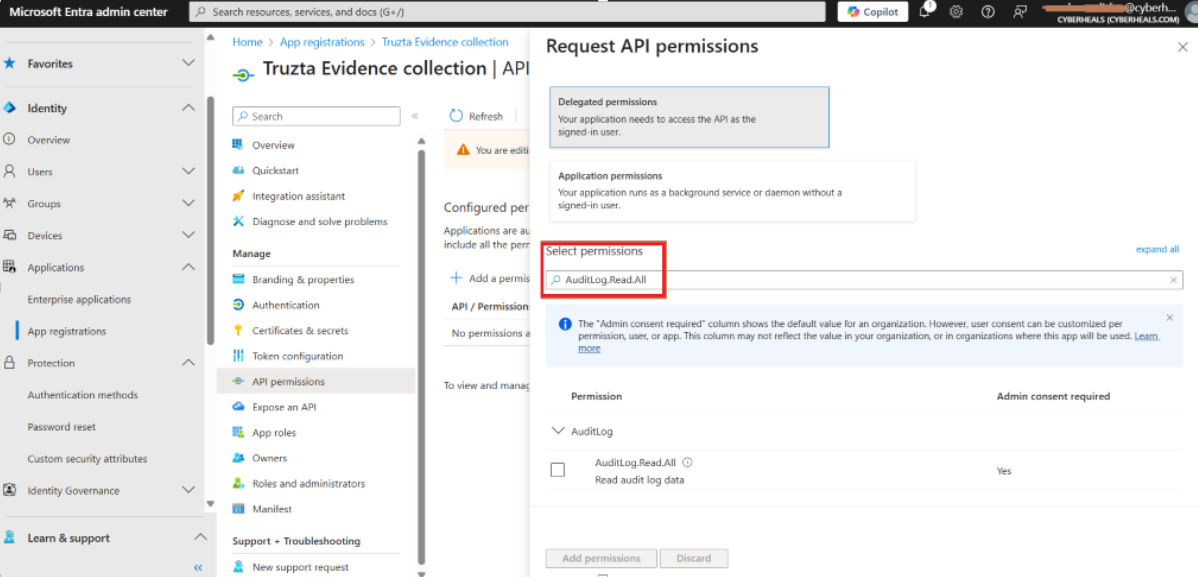The height and width of the screenshot is (577, 1198).
Task: Collapse the Learn & support chevron
Action: [x=199, y=537]
